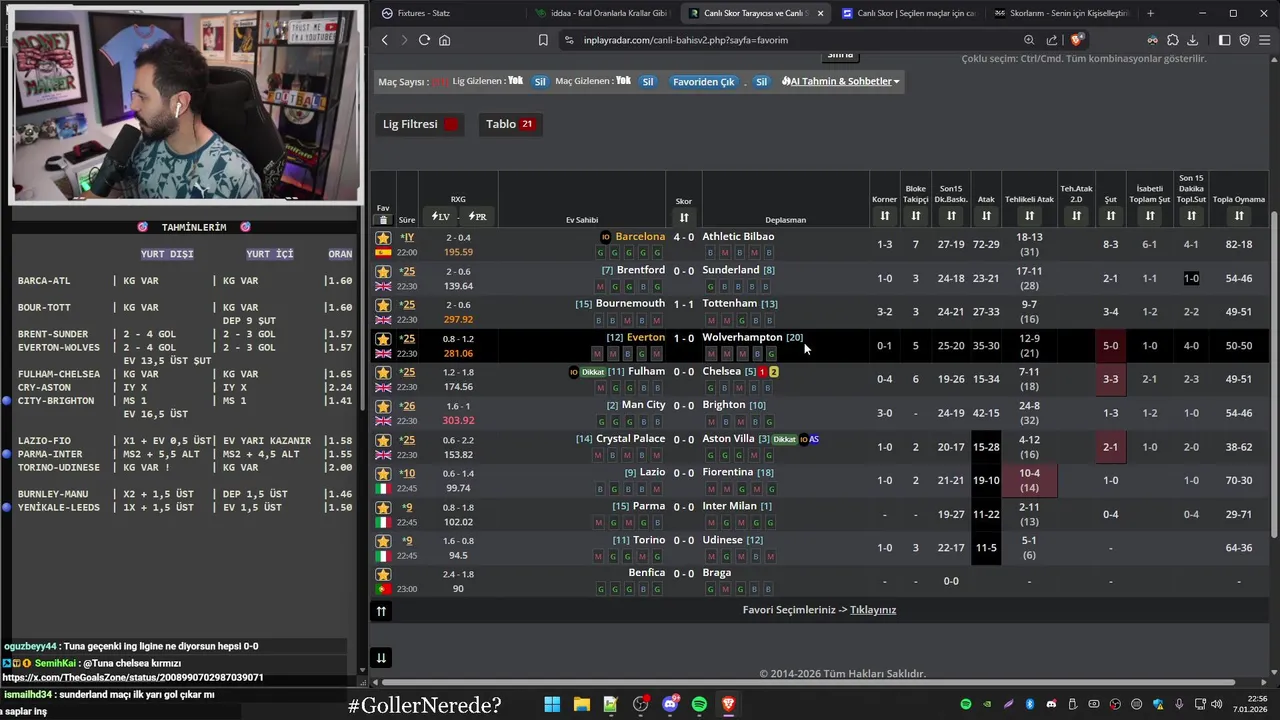1280x720 pixels.
Task: Reload the current page
Action: click(424, 40)
